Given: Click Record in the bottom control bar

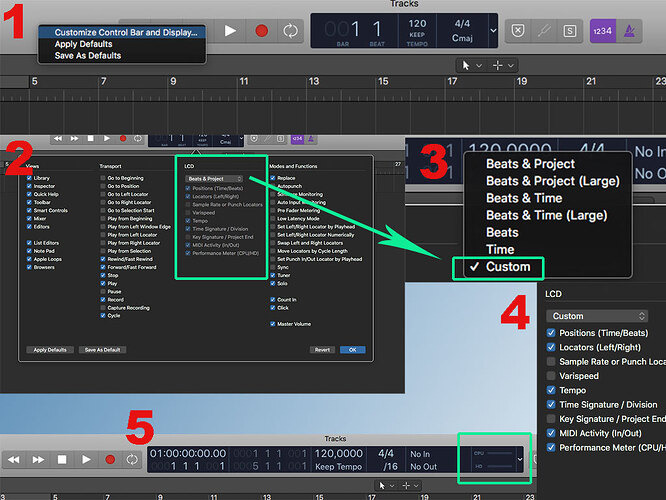Looking at the screenshot, I should [x=110, y=459].
